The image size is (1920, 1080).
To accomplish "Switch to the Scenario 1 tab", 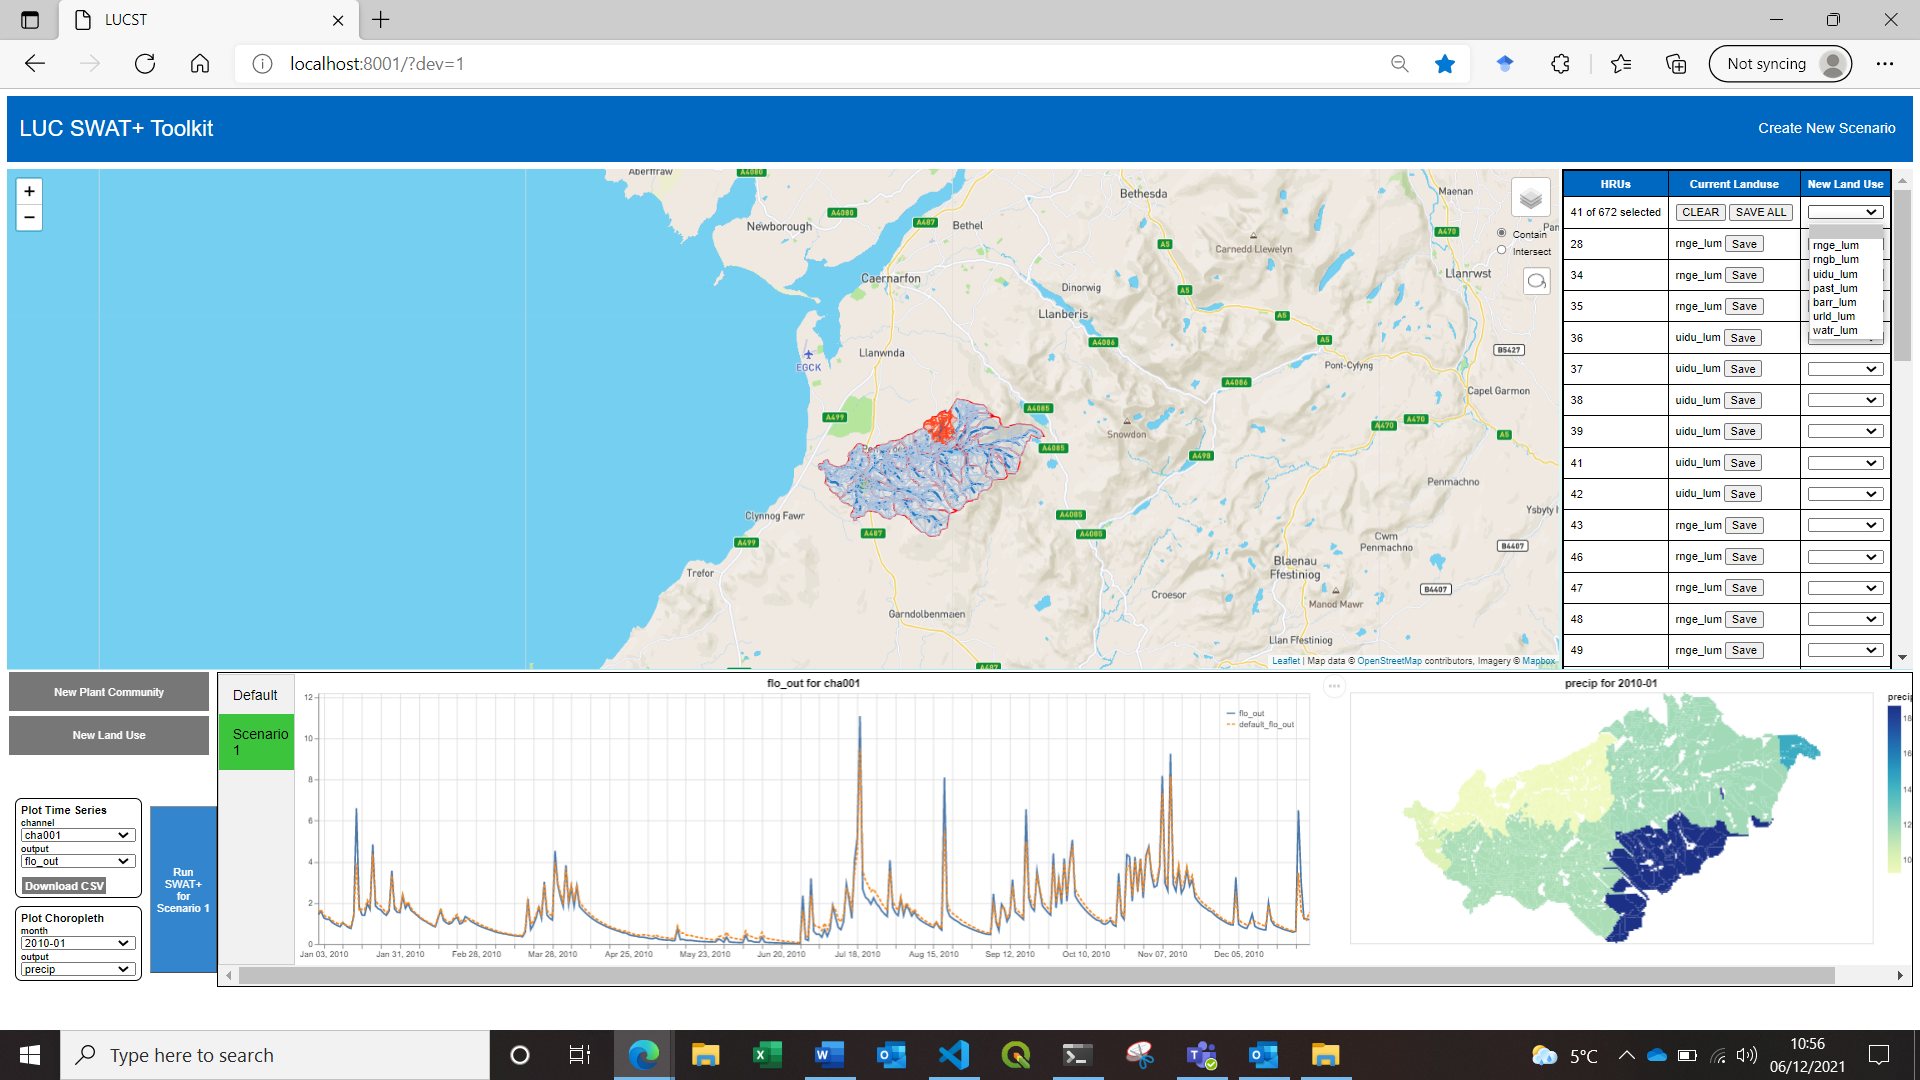I will [x=256, y=741].
